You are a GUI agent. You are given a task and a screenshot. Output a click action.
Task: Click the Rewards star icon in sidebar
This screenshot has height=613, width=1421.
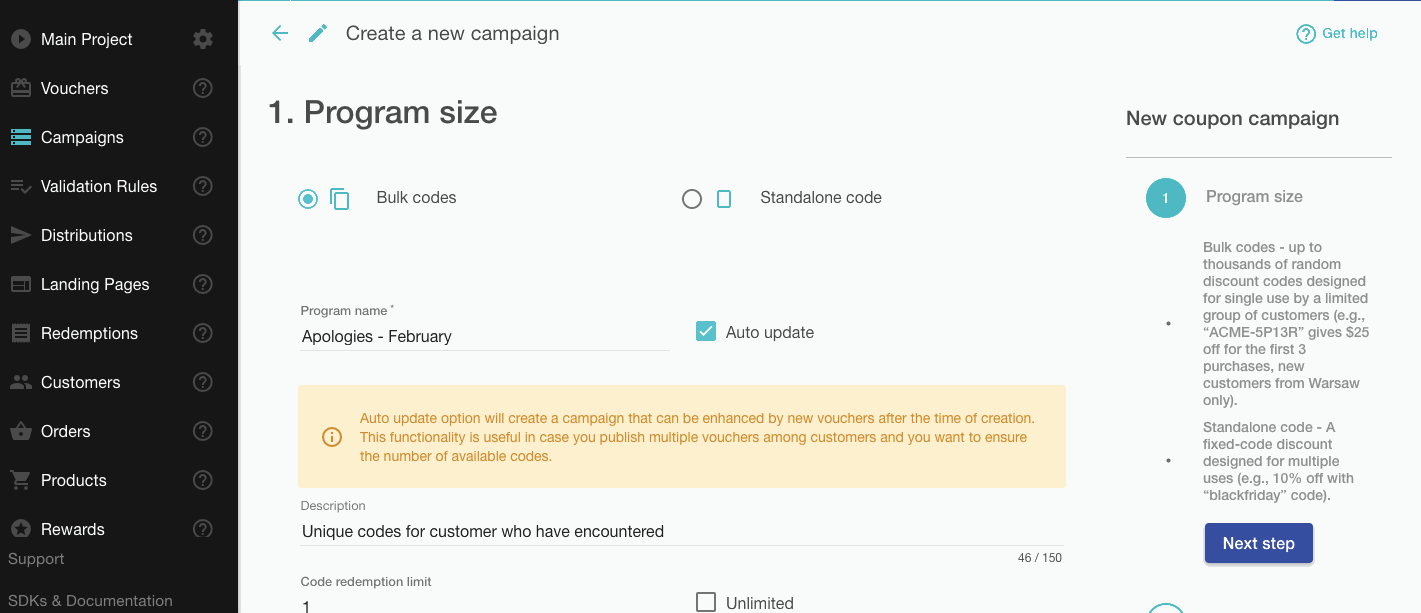[x=20, y=529]
